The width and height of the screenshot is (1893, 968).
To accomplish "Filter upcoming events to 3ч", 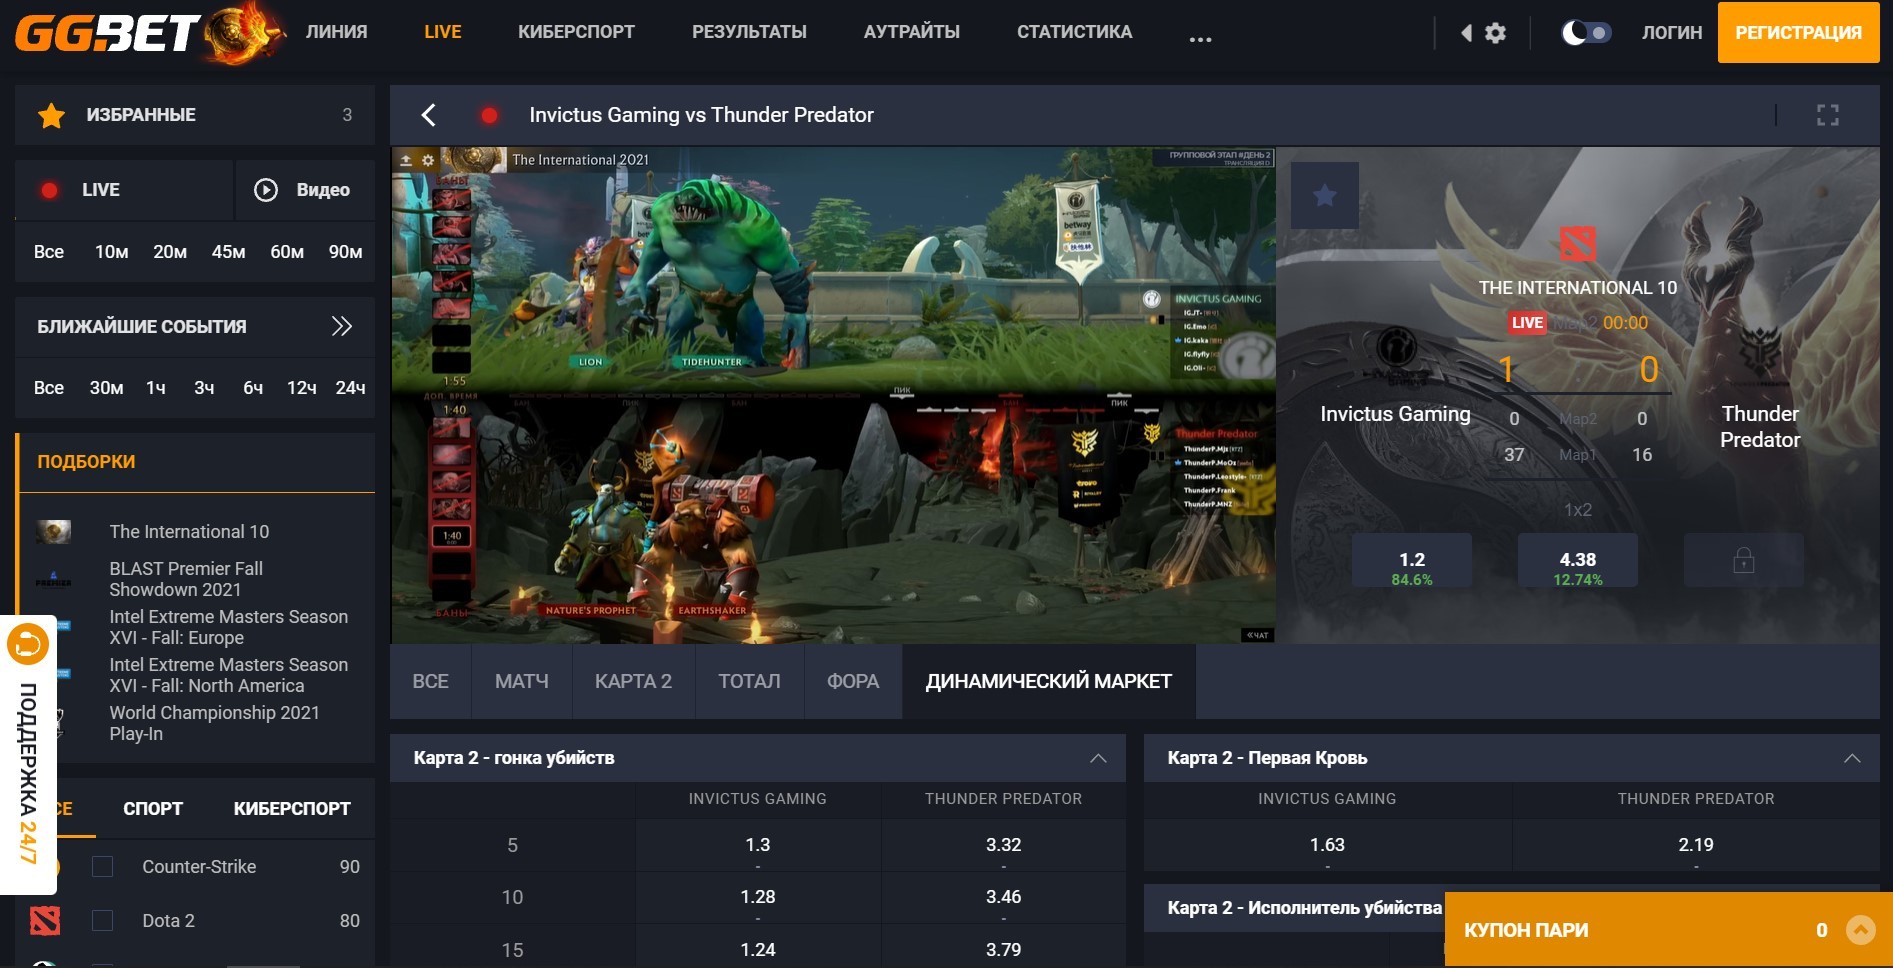I will point(204,388).
